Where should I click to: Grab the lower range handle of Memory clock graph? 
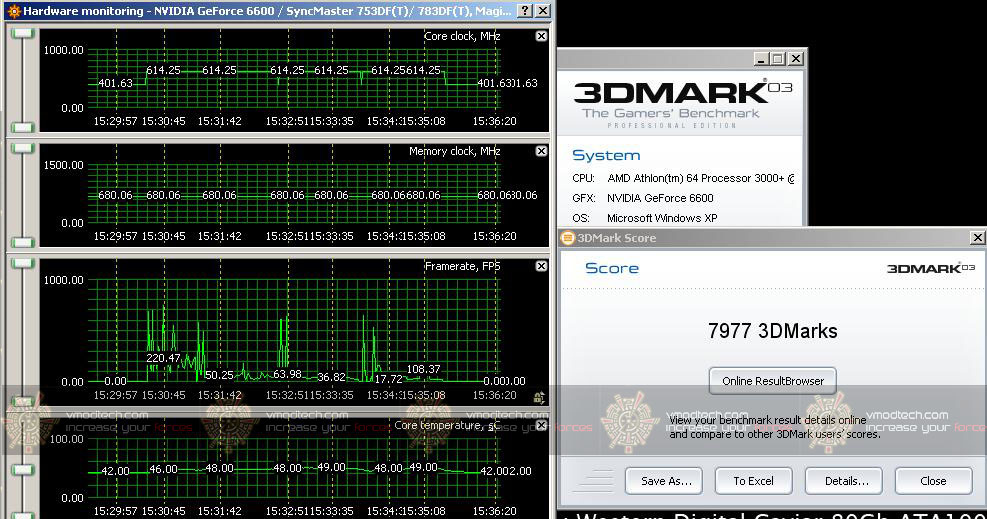[23, 242]
